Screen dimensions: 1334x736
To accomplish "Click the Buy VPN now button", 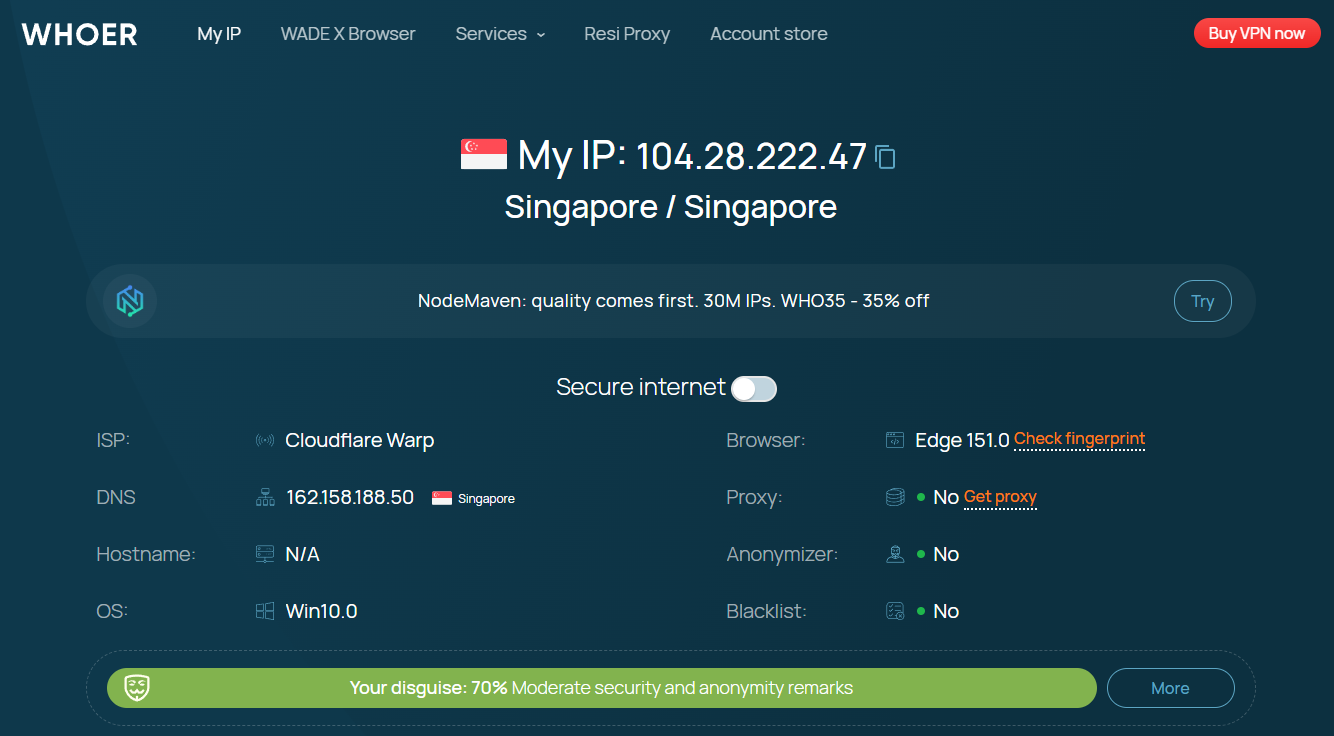I will click(1257, 33).
